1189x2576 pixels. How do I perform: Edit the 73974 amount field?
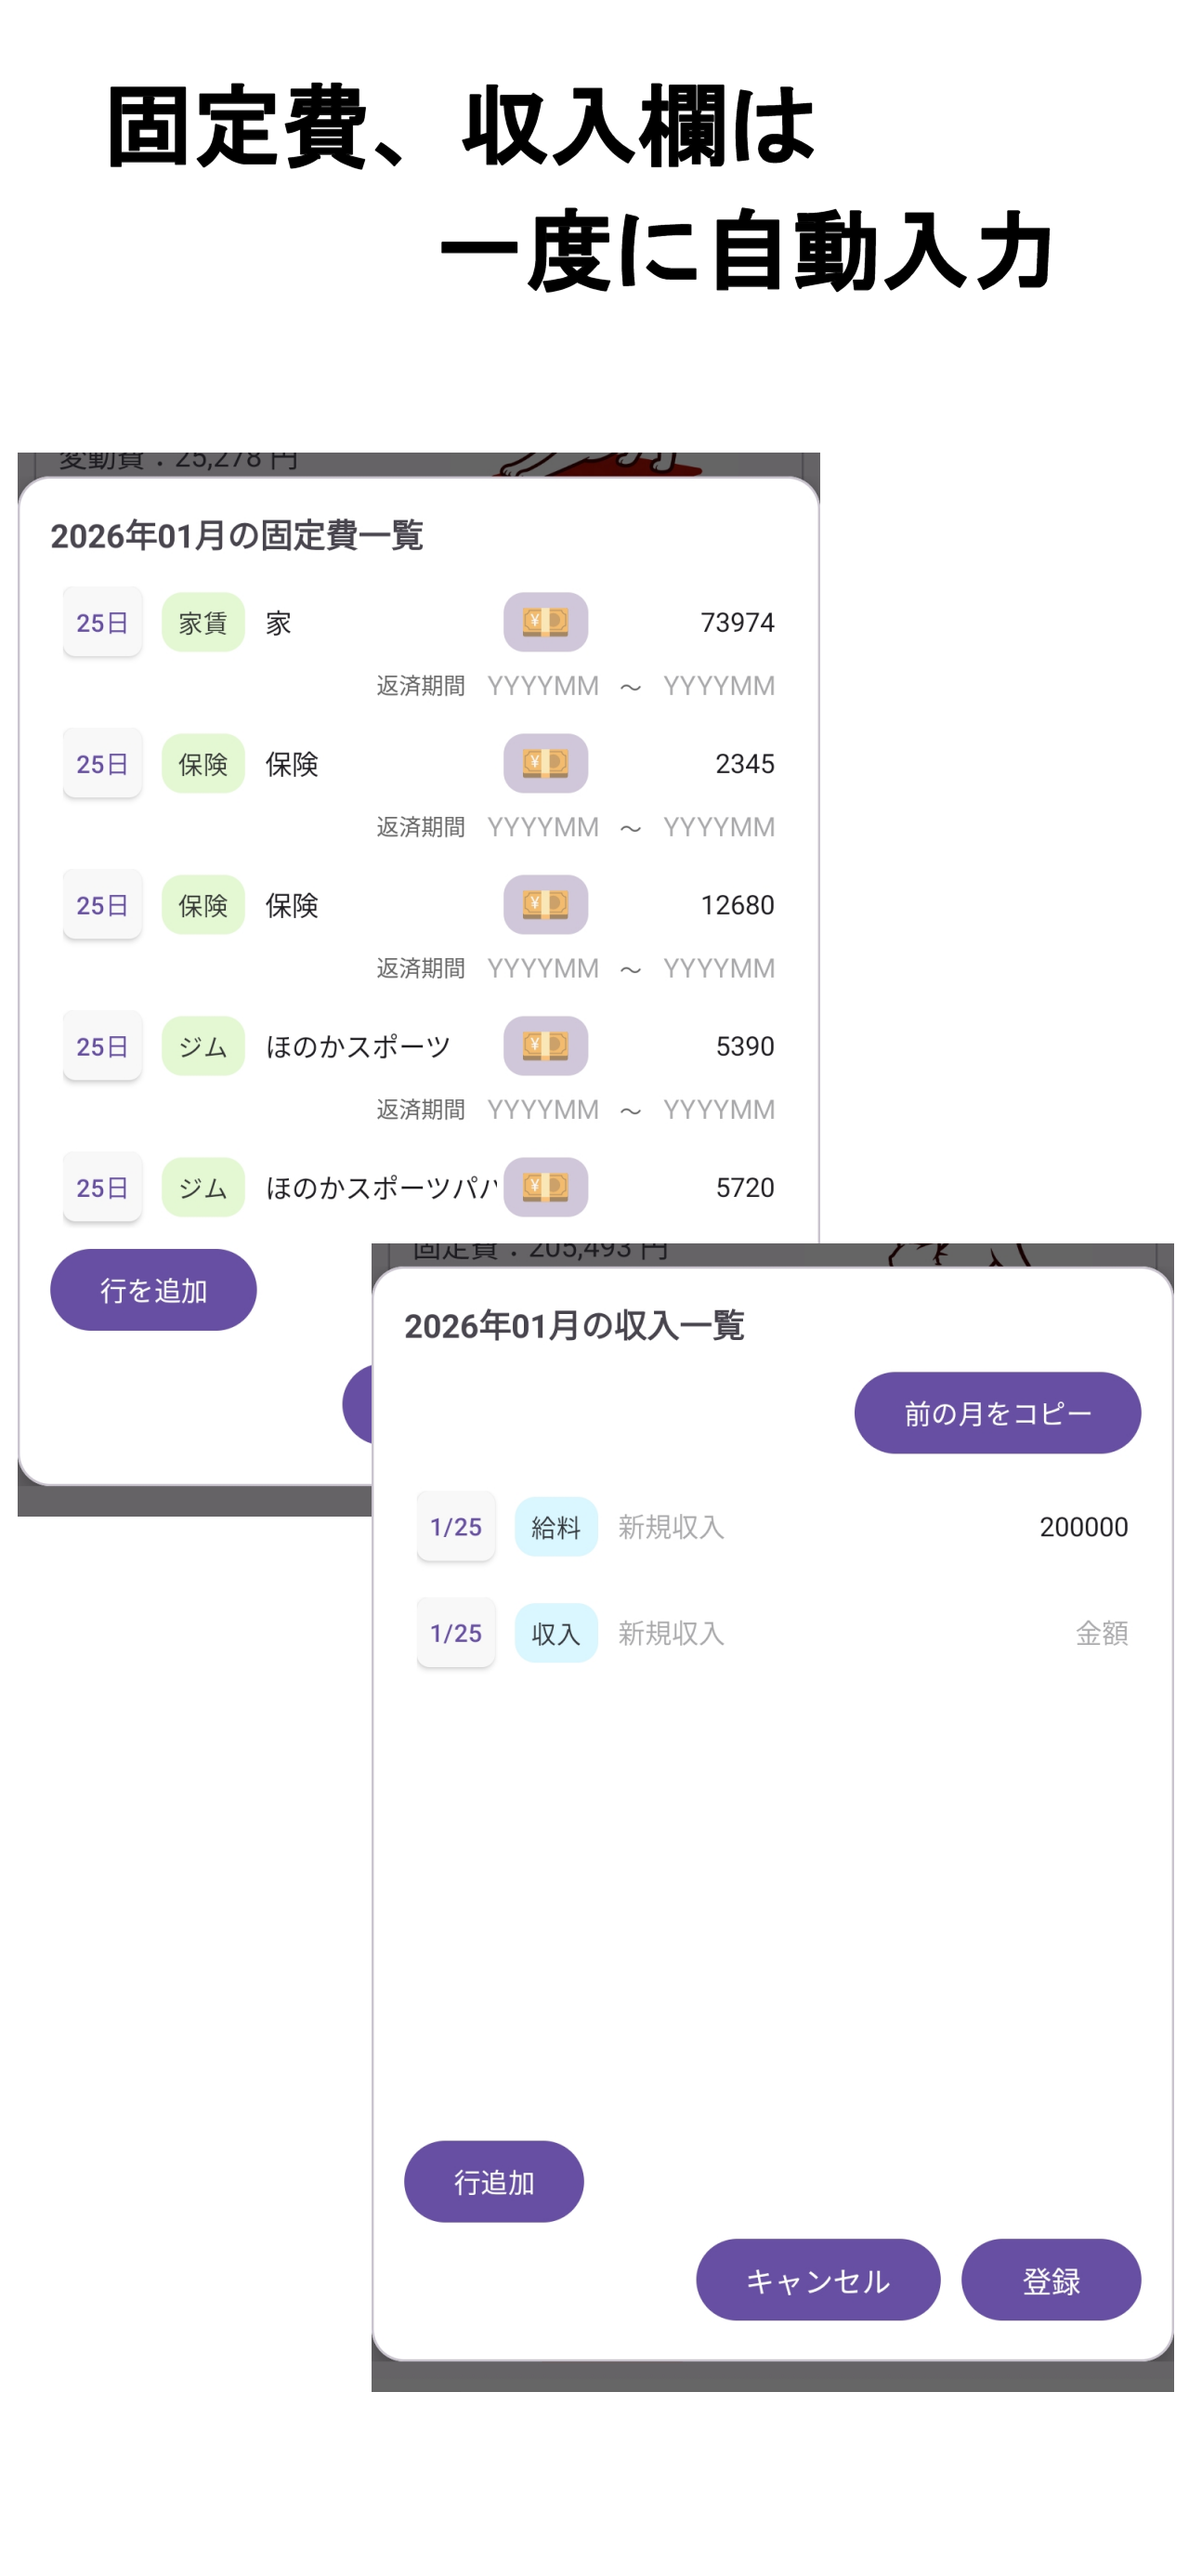[x=737, y=622]
